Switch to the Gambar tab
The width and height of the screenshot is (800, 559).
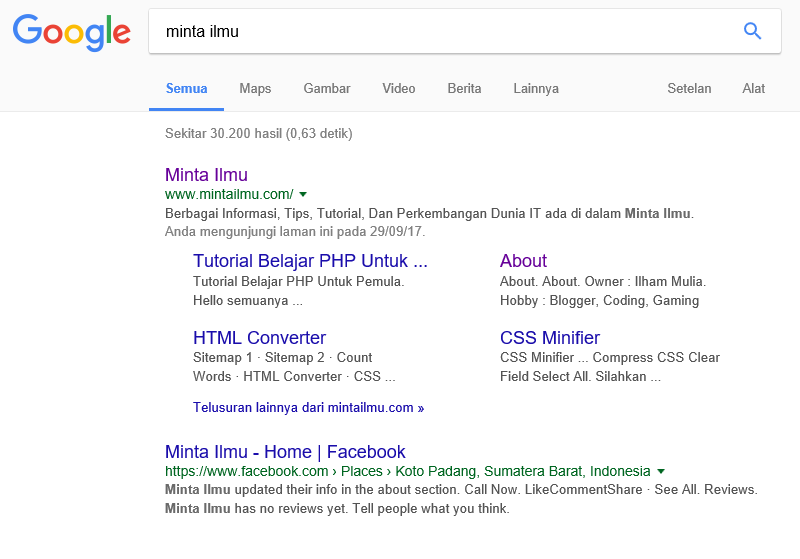pos(327,88)
